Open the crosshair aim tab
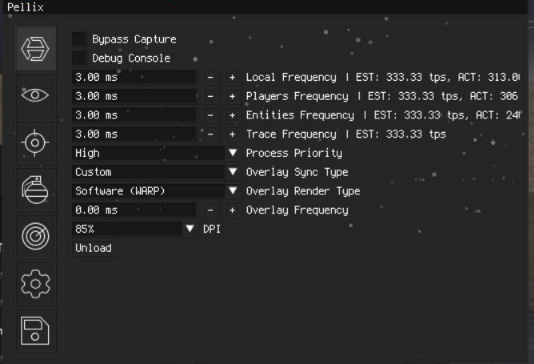This screenshot has width=534, height=364. (x=36, y=143)
